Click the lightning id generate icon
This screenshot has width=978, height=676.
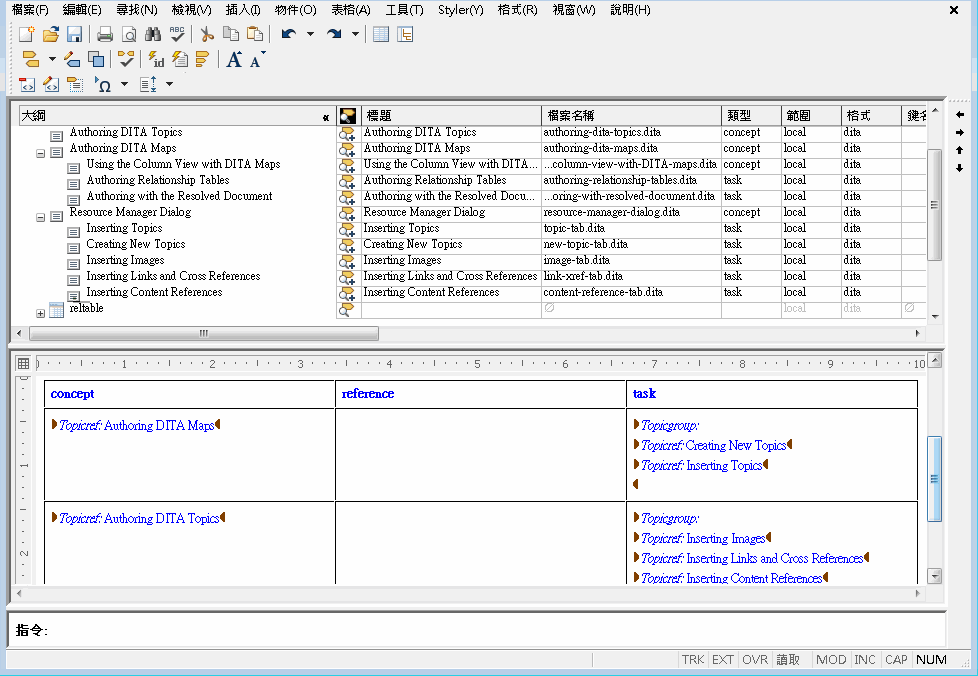click(x=156, y=60)
